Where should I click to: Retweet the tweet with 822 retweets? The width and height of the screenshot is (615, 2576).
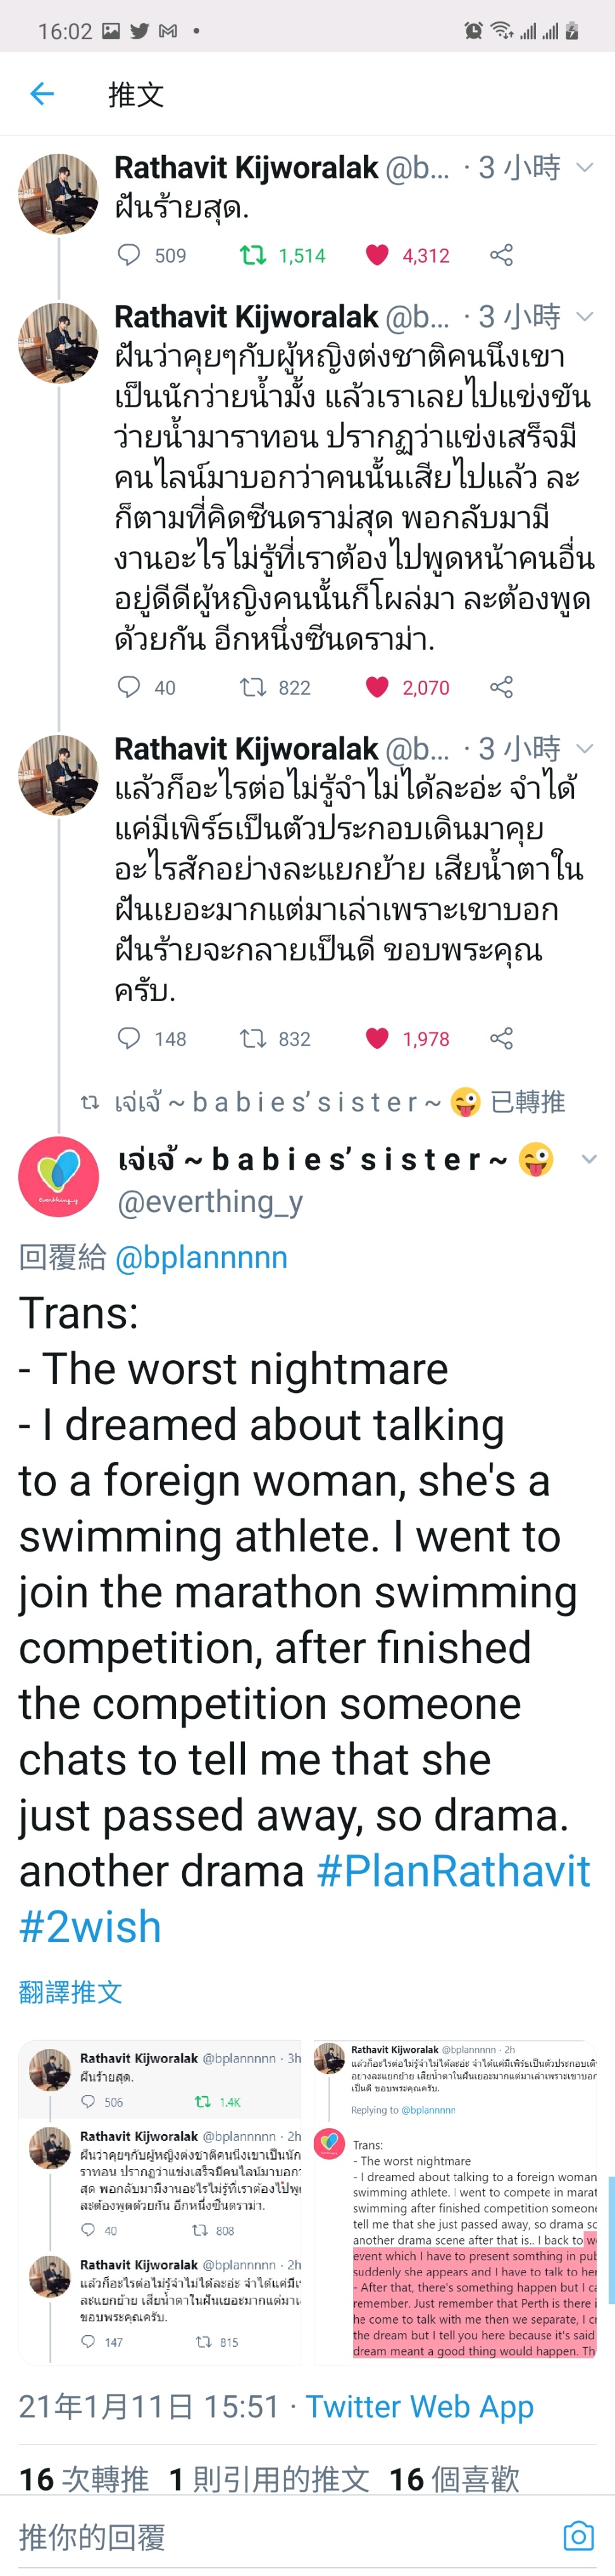coord(253,687)
